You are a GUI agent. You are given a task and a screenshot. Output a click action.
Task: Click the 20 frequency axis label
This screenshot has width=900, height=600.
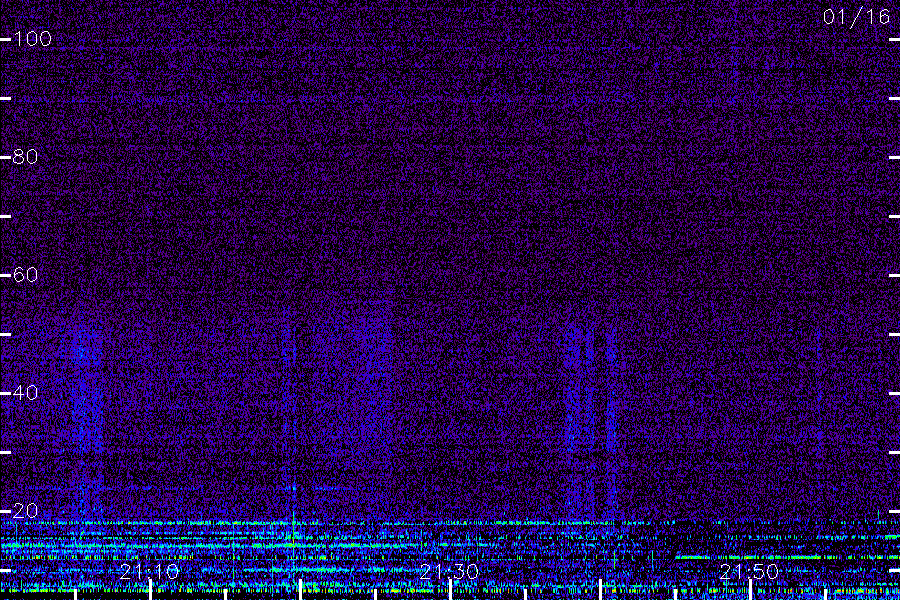click(25, 511)
